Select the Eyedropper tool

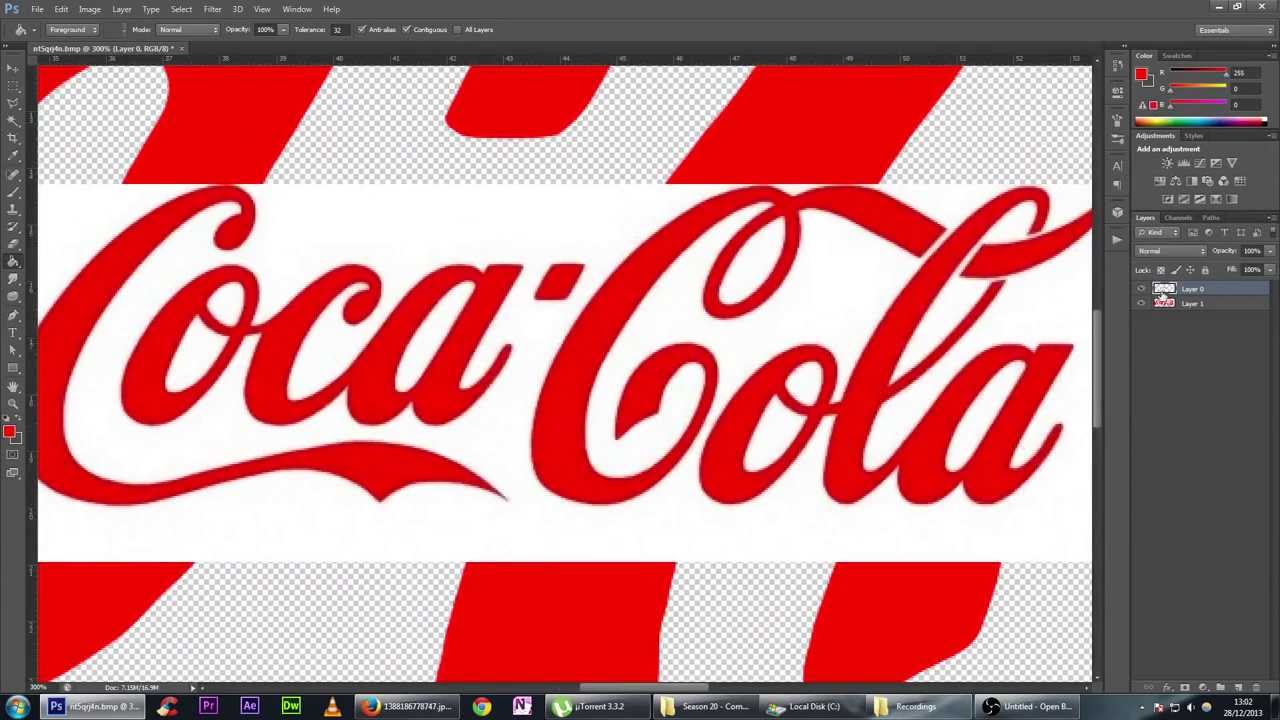12,156
